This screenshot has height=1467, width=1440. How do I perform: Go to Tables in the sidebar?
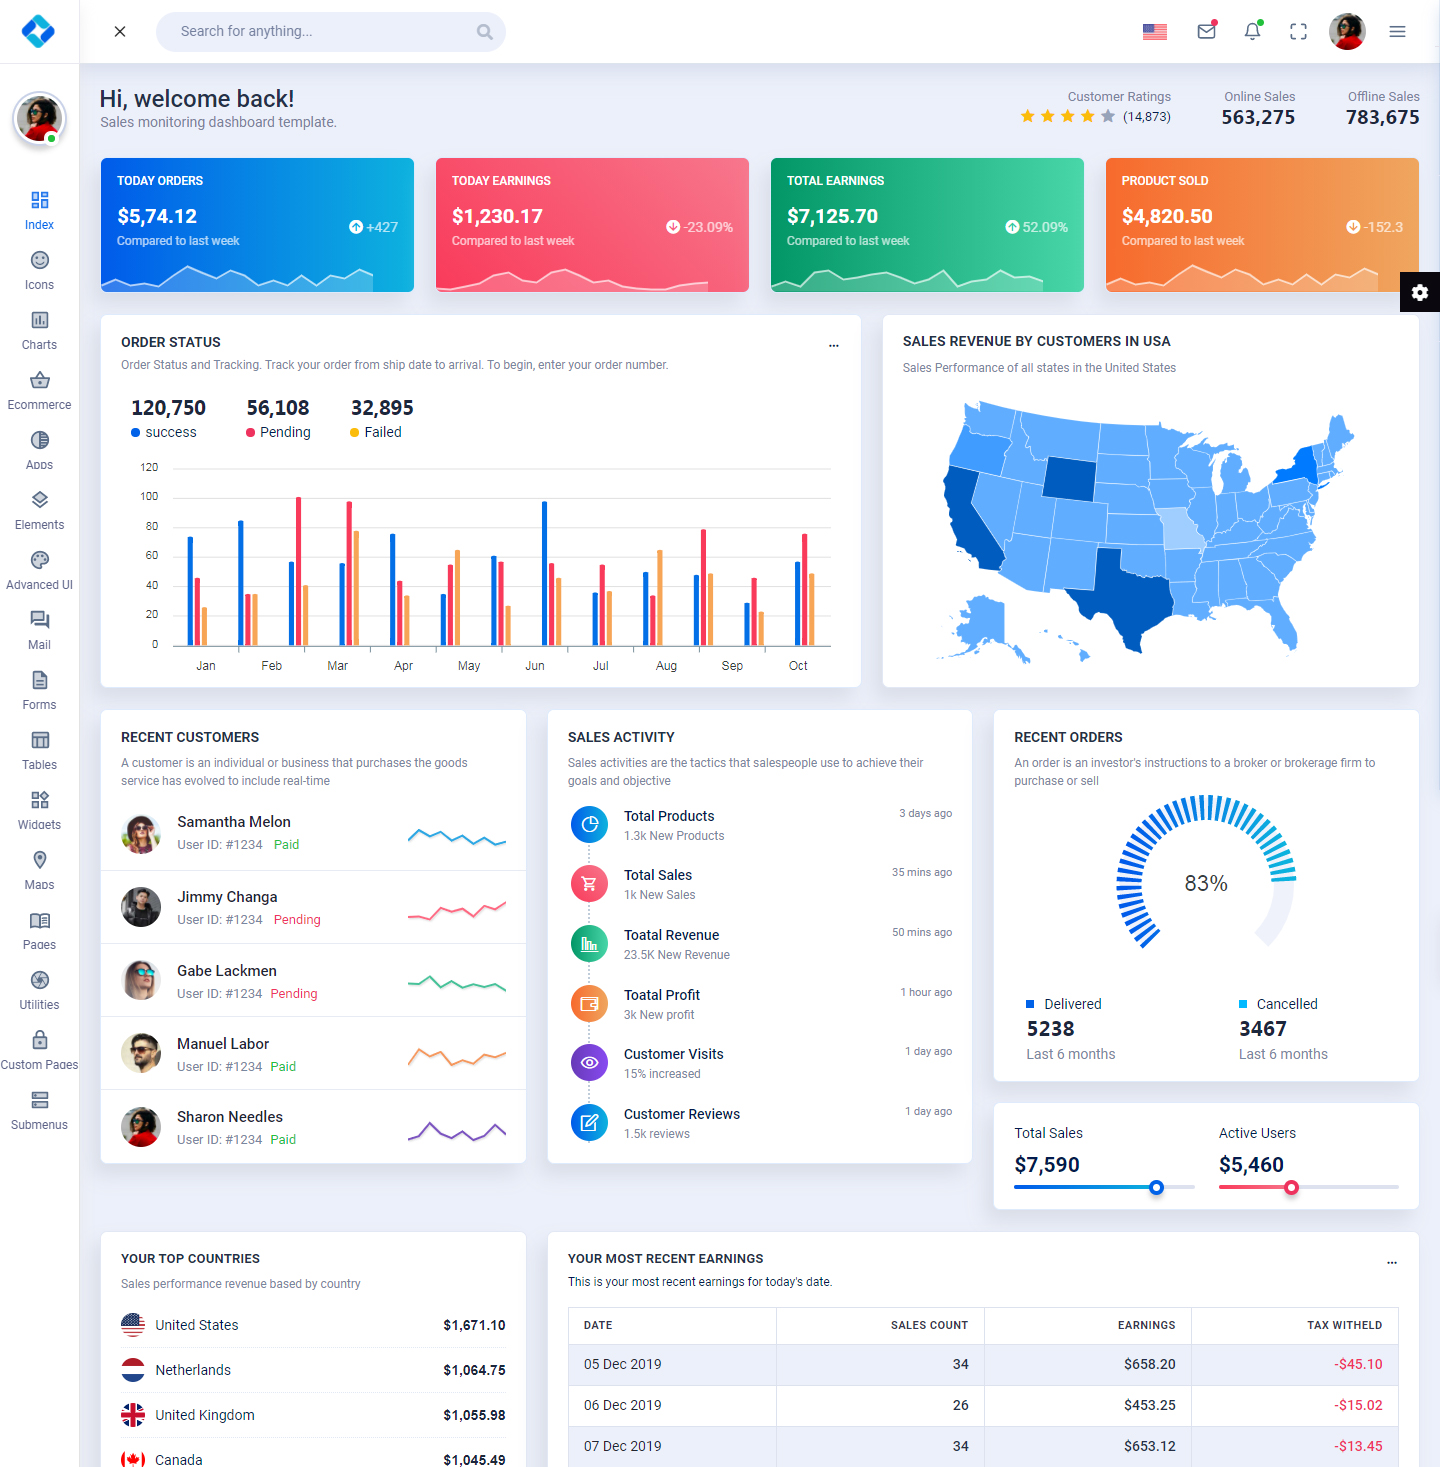[39, 750]
